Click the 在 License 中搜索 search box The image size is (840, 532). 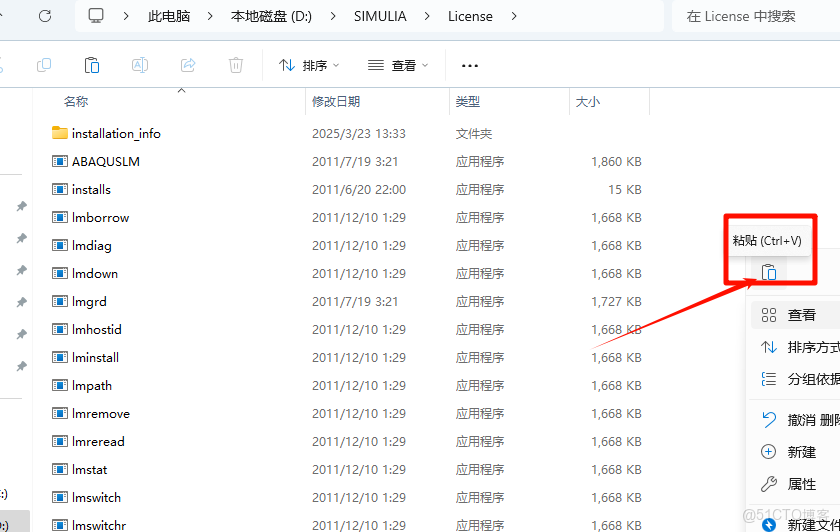point(755,17)
